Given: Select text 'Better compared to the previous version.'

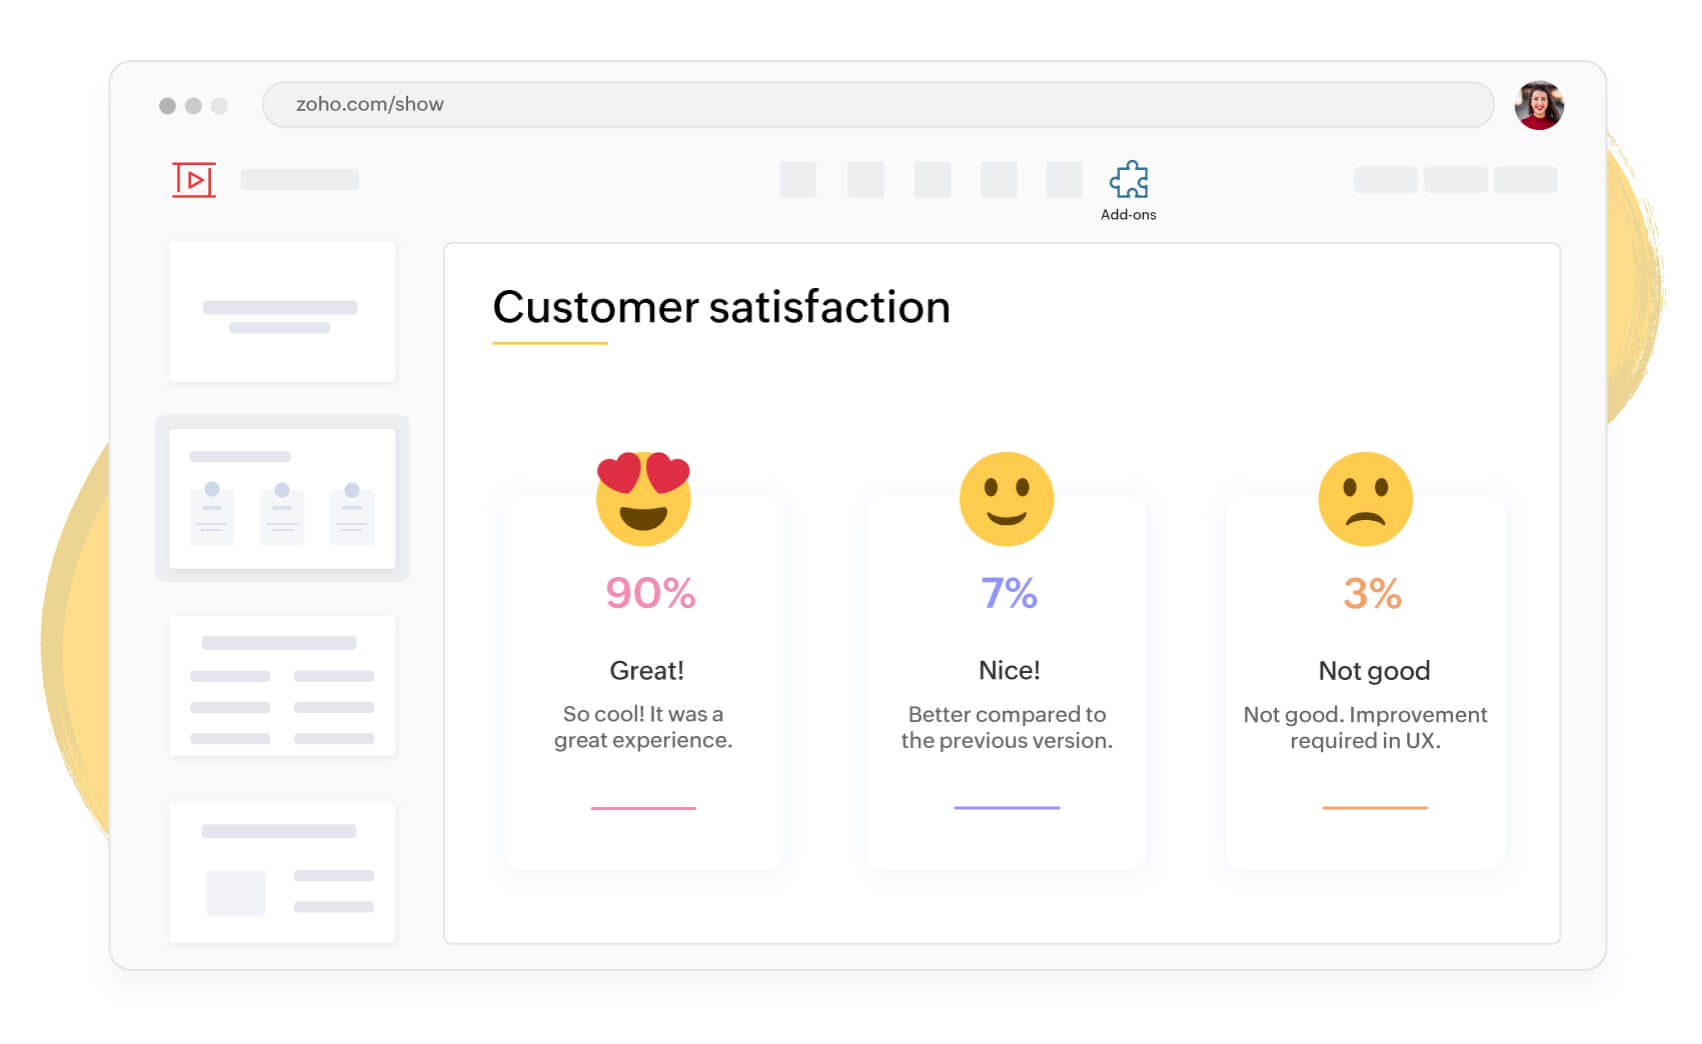Looking at the screenshot, I should (1007, 727).
